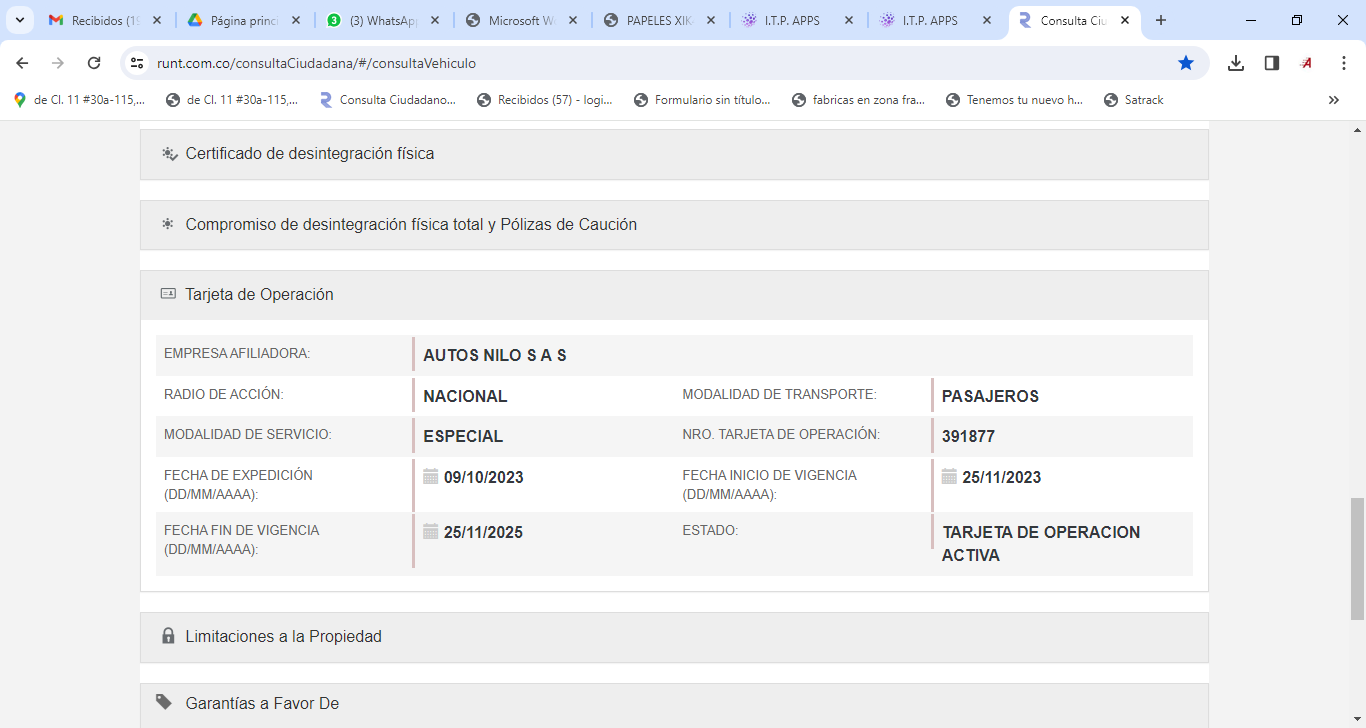Show all hidden bookmarks chevron
The height and width of the screenshot is (728, 1366).
tap(1333, 100)
